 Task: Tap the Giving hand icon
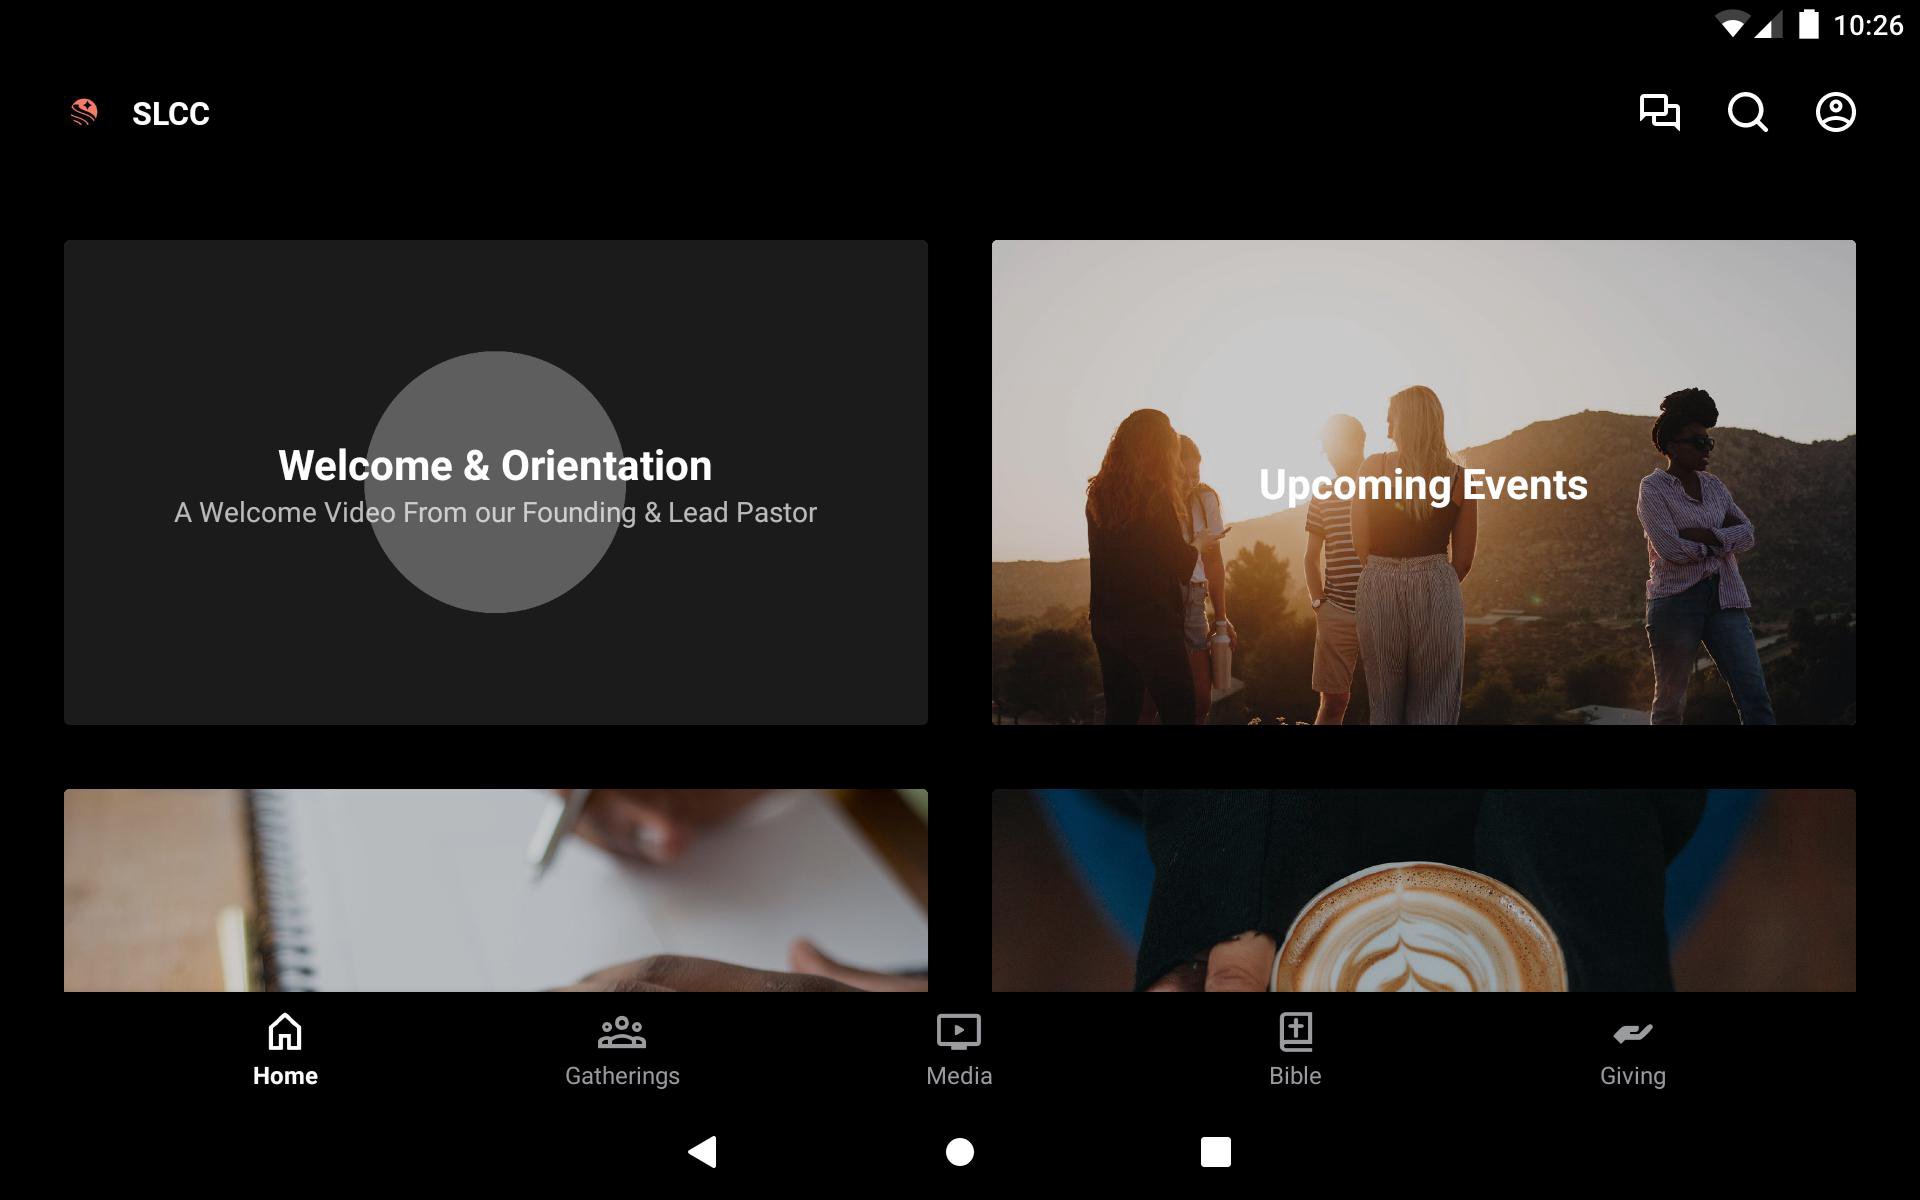pos(1632,1032)
